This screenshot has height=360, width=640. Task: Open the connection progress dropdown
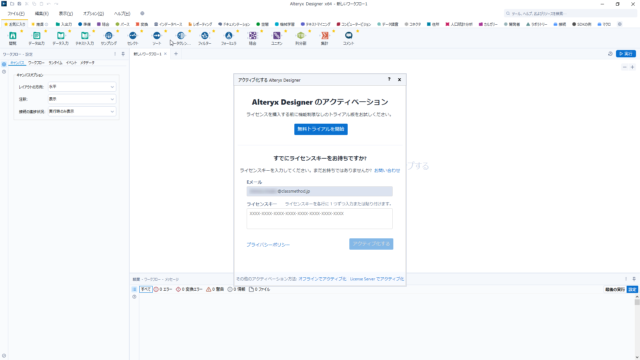tap(82, 111)
